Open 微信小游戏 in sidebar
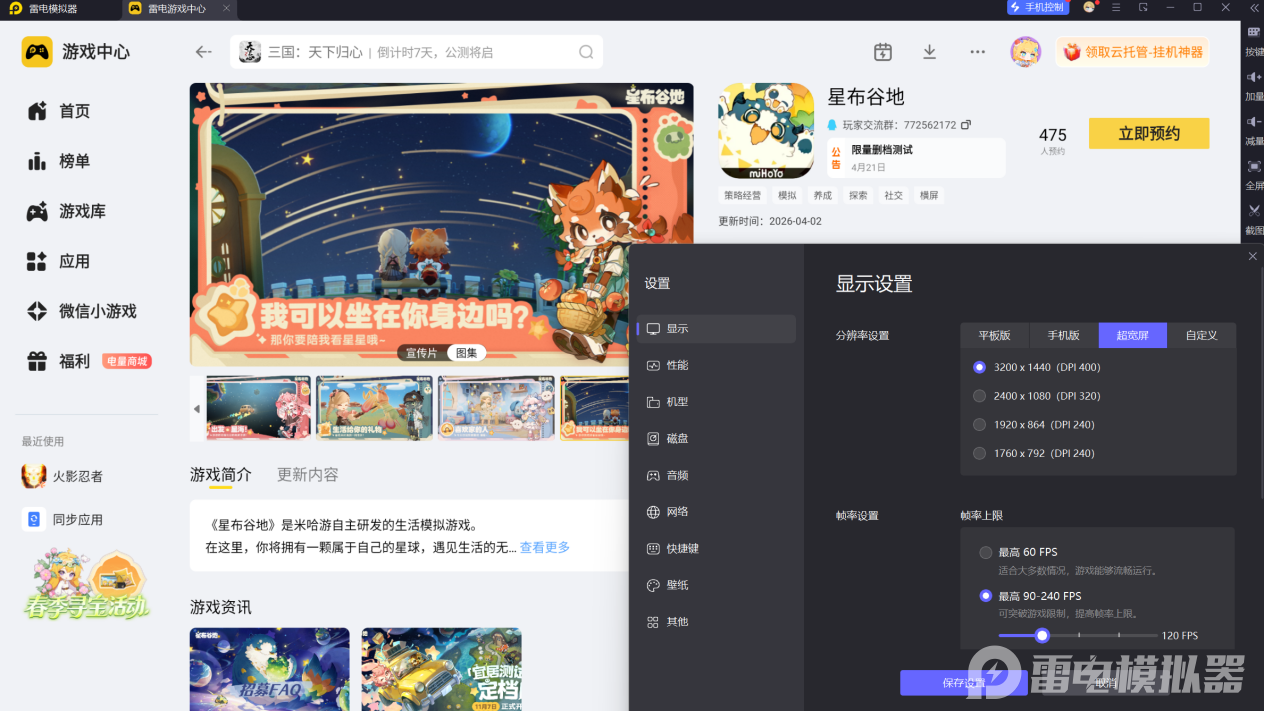The image size is (1264, 711). click(x=82, y=311)
